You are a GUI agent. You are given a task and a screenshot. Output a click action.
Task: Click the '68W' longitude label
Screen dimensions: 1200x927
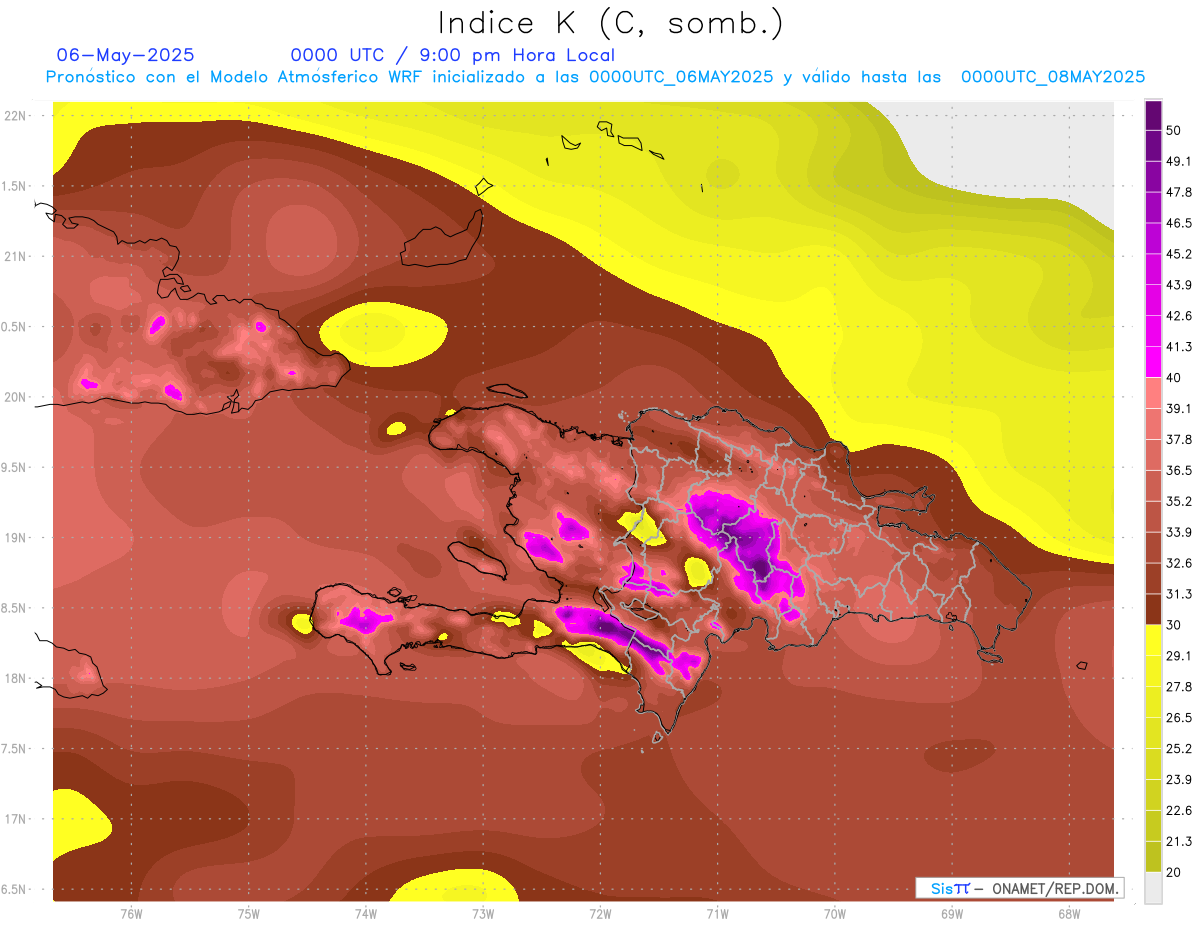[x=1069, y=914]
